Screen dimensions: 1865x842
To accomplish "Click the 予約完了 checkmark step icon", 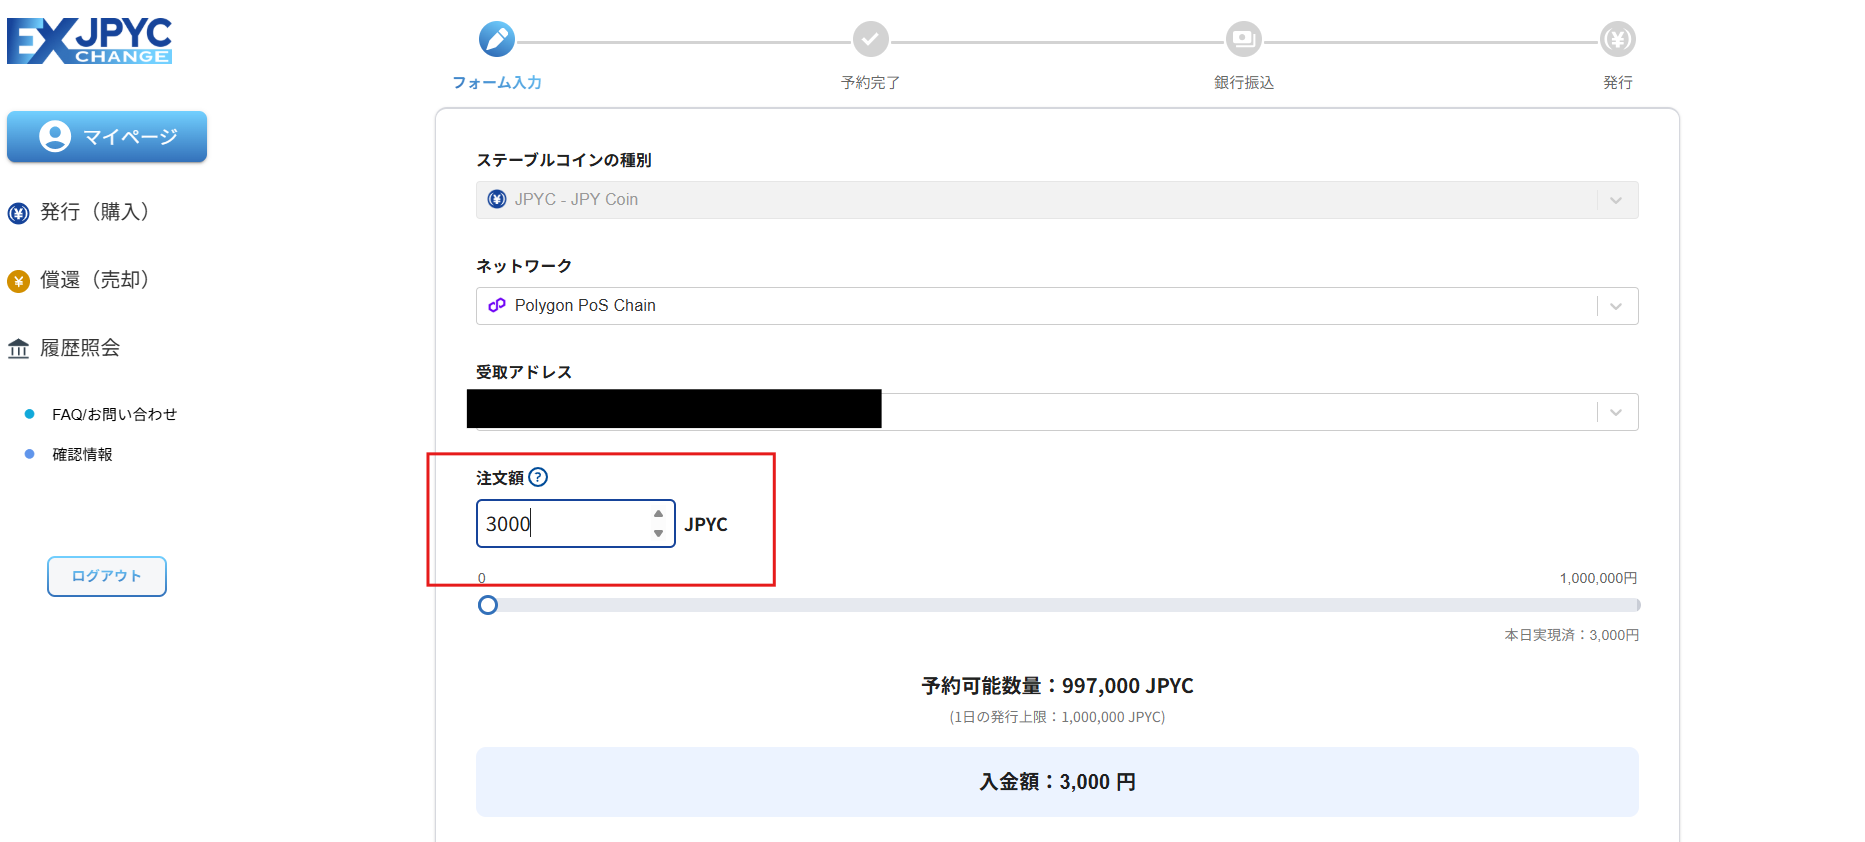I will 871,39.
